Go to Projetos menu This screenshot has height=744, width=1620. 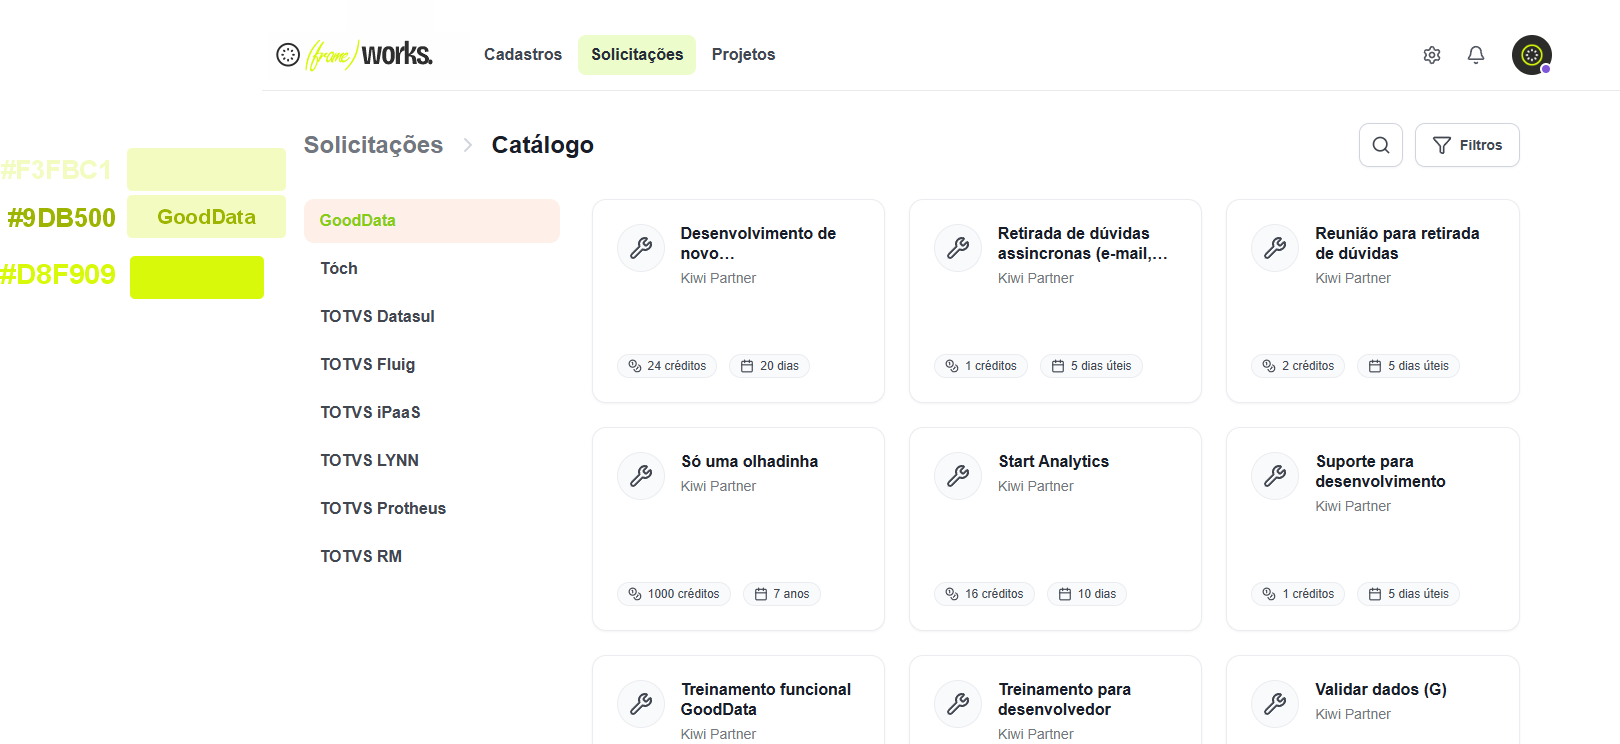[744, 54]
